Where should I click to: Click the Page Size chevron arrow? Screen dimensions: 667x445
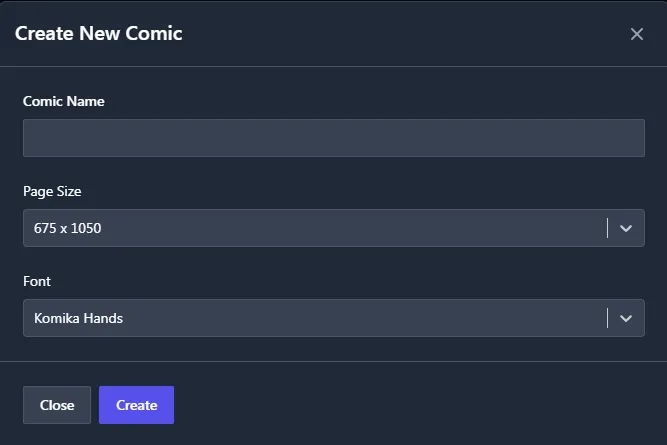tap(626, 228)
